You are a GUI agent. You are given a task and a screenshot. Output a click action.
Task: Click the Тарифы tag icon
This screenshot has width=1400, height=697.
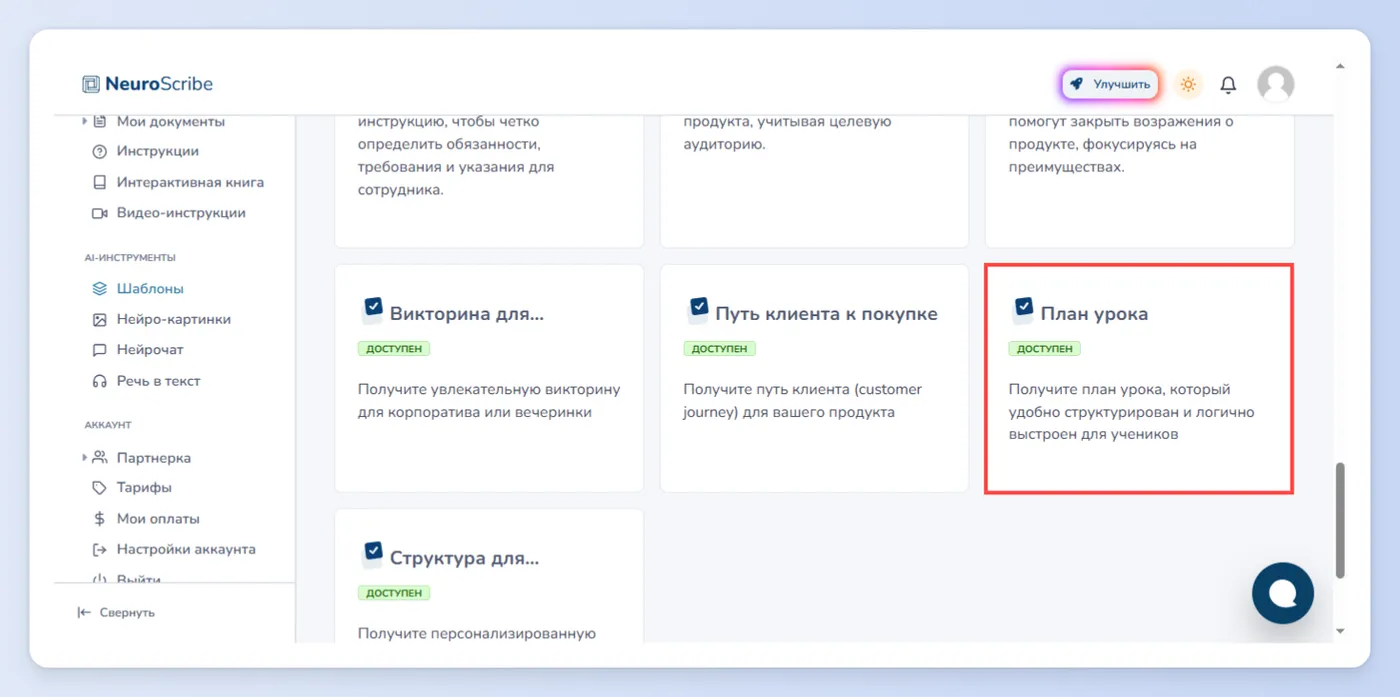[99, 488]
